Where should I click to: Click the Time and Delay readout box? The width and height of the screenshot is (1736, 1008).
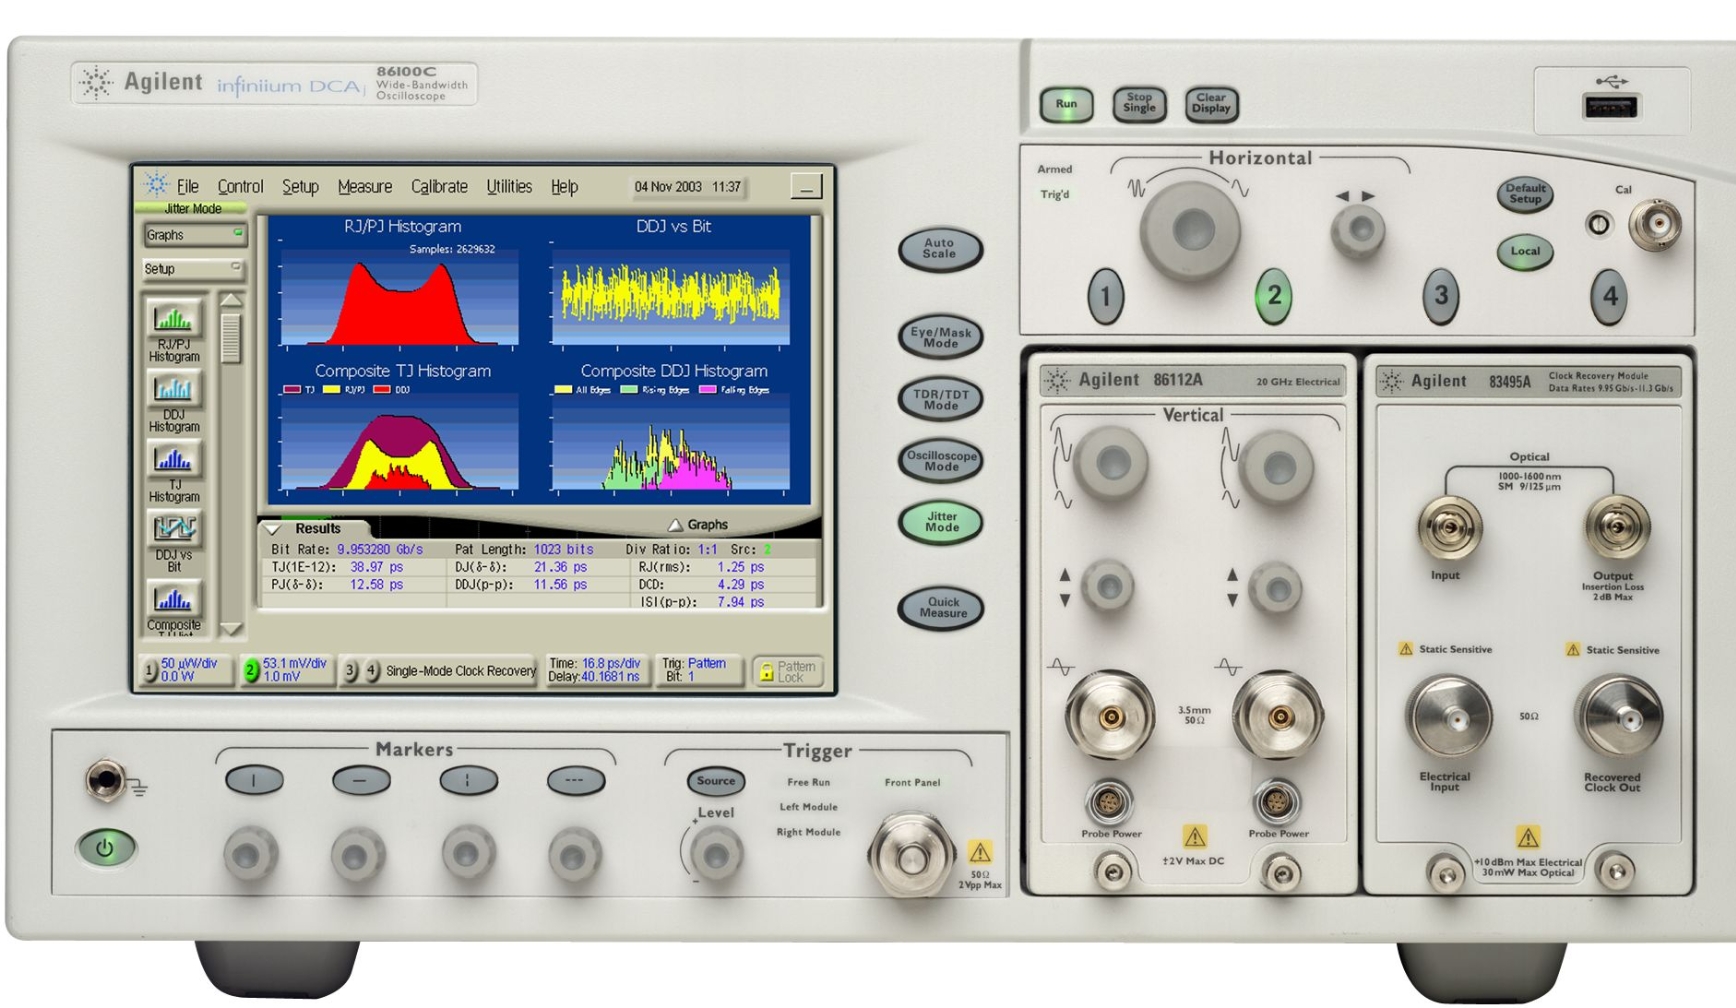point(594,670)
